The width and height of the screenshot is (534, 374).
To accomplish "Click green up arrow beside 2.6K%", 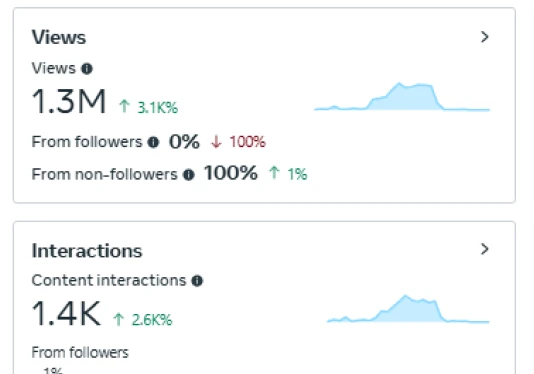I will pos(119,319).
